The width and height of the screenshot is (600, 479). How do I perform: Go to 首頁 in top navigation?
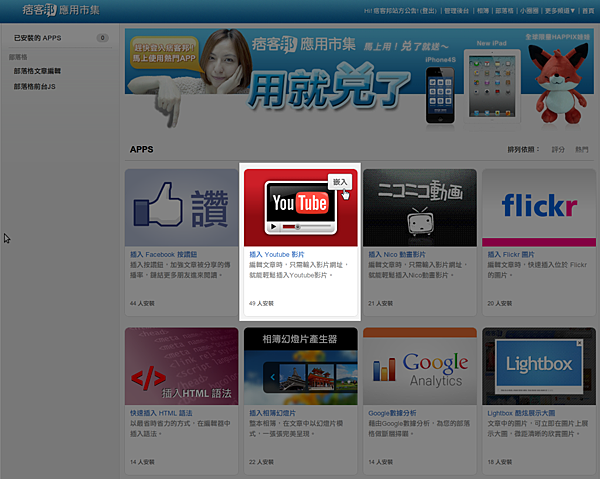(588, 11)
